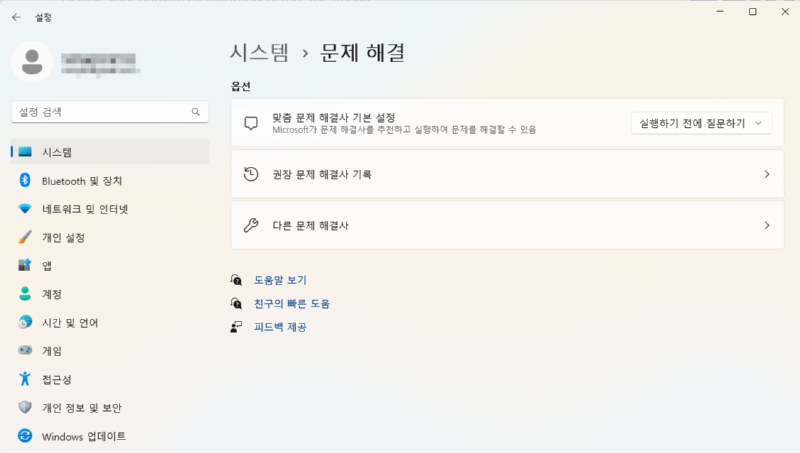Expand the 다른 문제 해결사 row
The image size is (800, 453).
click(x=766, y=226)
